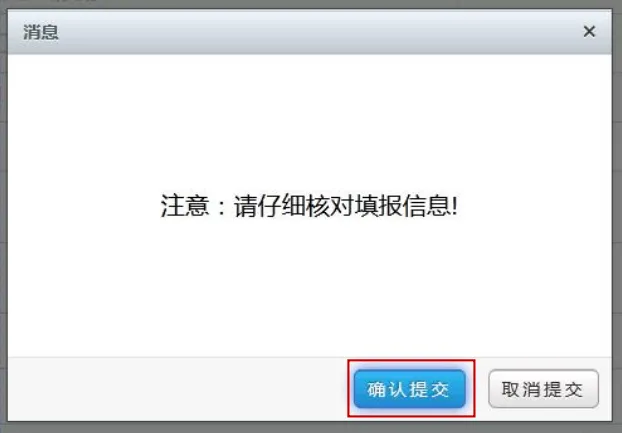Click the empty white area below the message
622x433 pixels.
[309, 289]
